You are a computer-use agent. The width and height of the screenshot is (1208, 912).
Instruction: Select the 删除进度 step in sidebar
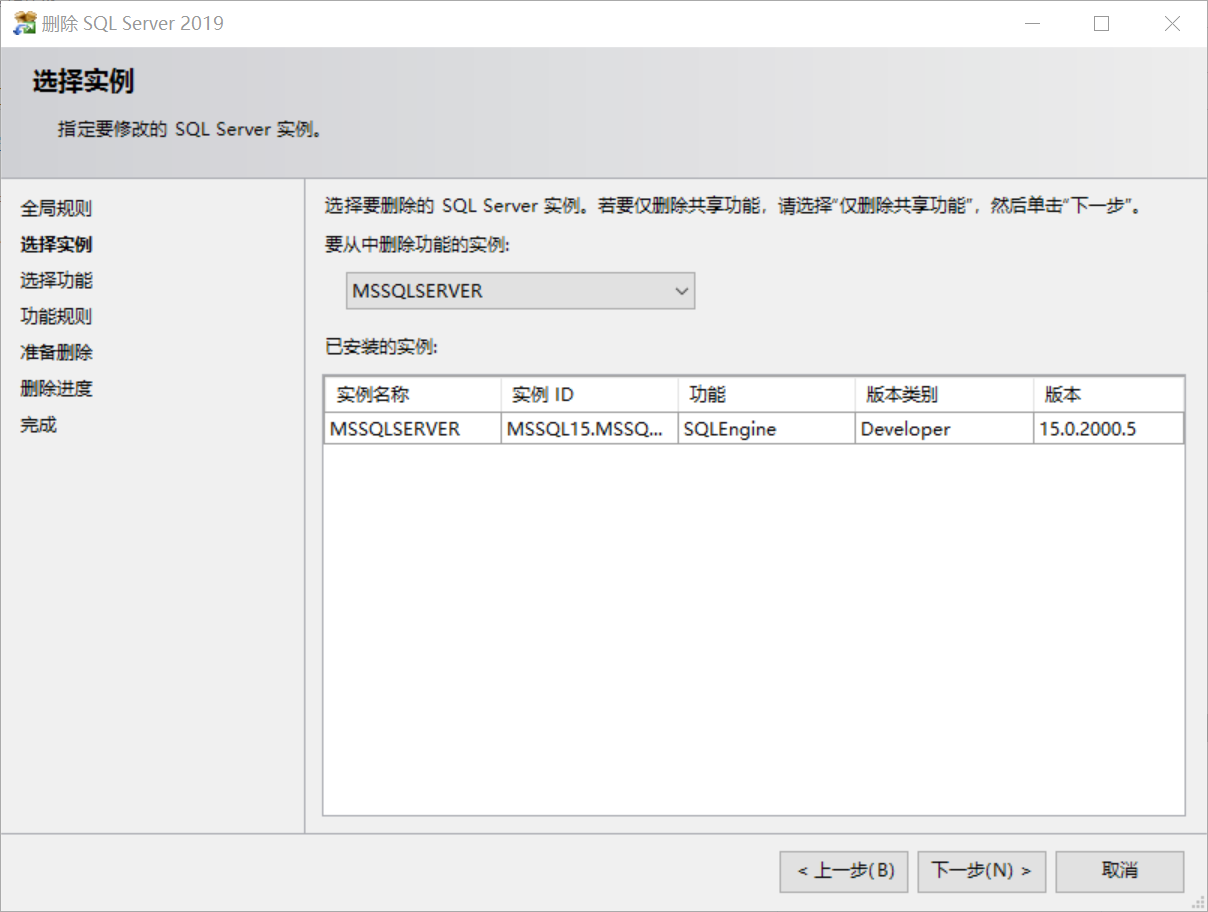click(x=56, y=389)
